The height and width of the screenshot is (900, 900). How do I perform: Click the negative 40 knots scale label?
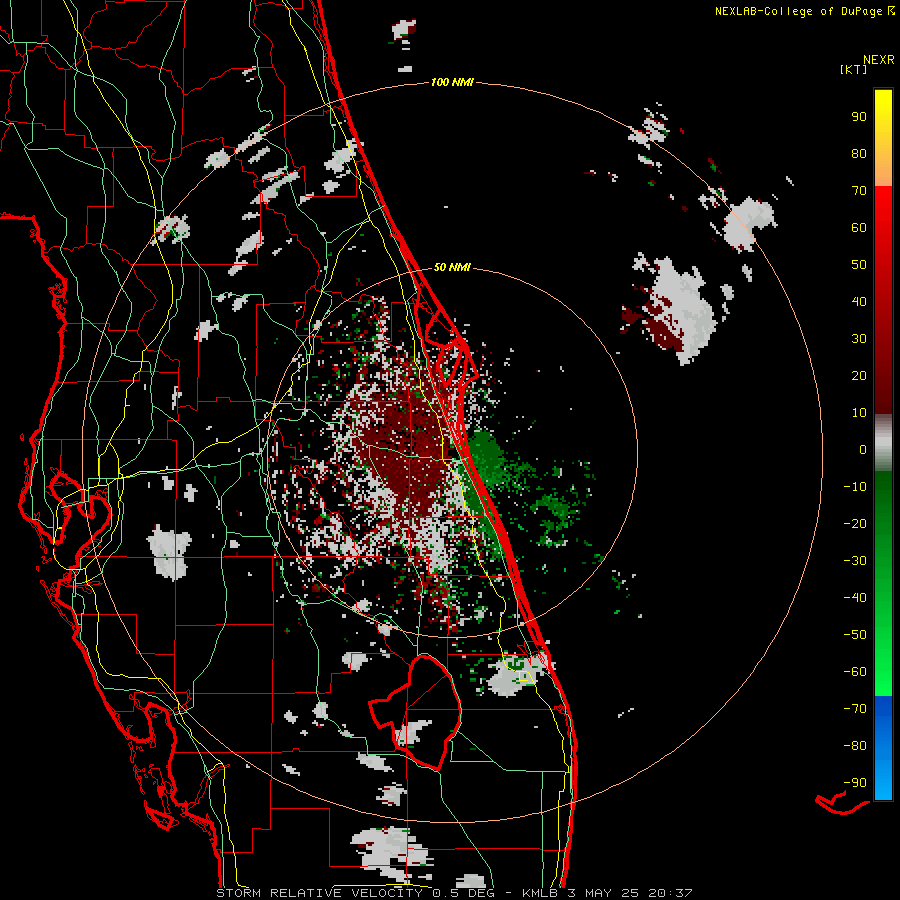(x=855, y=598)
